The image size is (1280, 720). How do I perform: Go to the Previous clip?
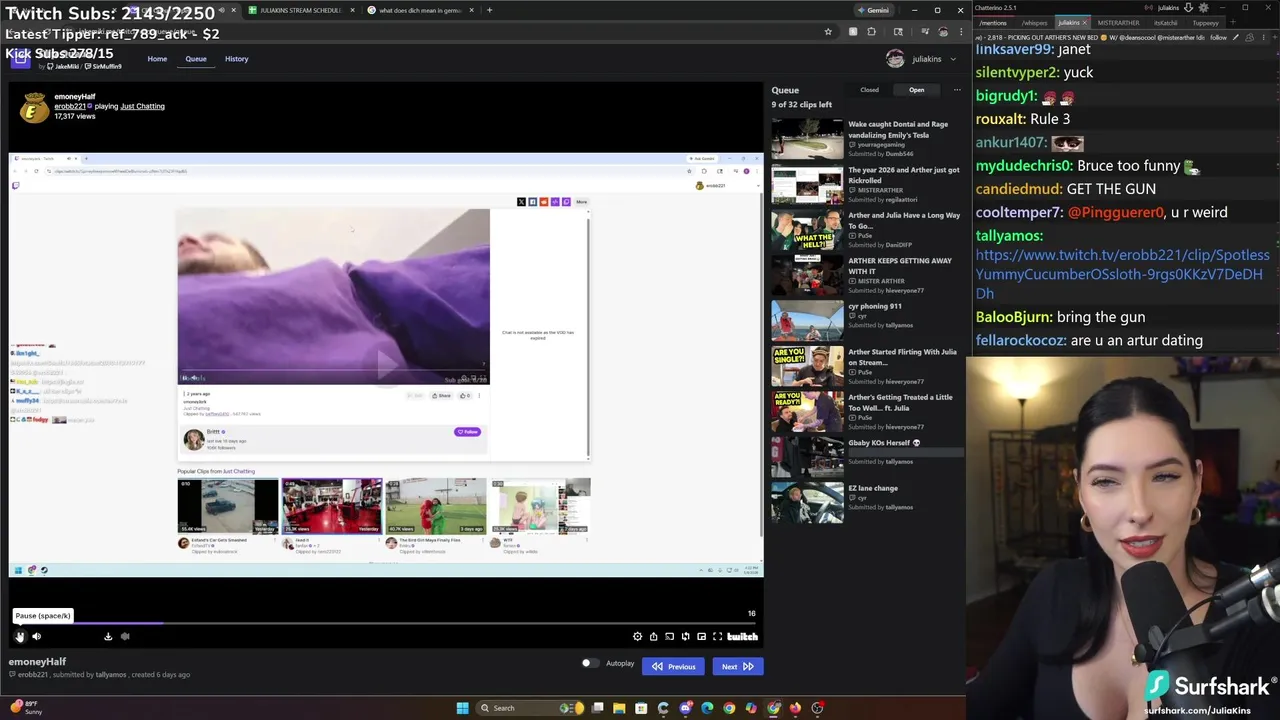click(x=674, y=666)
